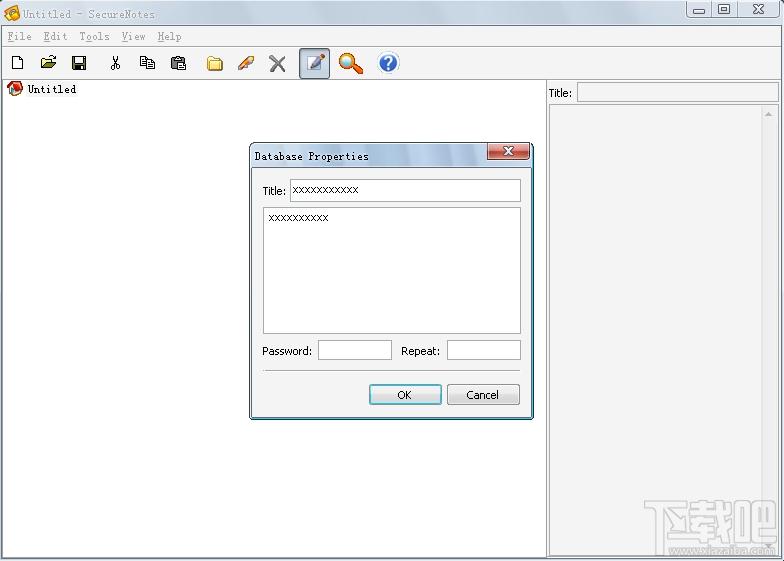Close the Database Properties dialog
The height and width of the screenshot is (561, 784).
(x=508, y=151)
